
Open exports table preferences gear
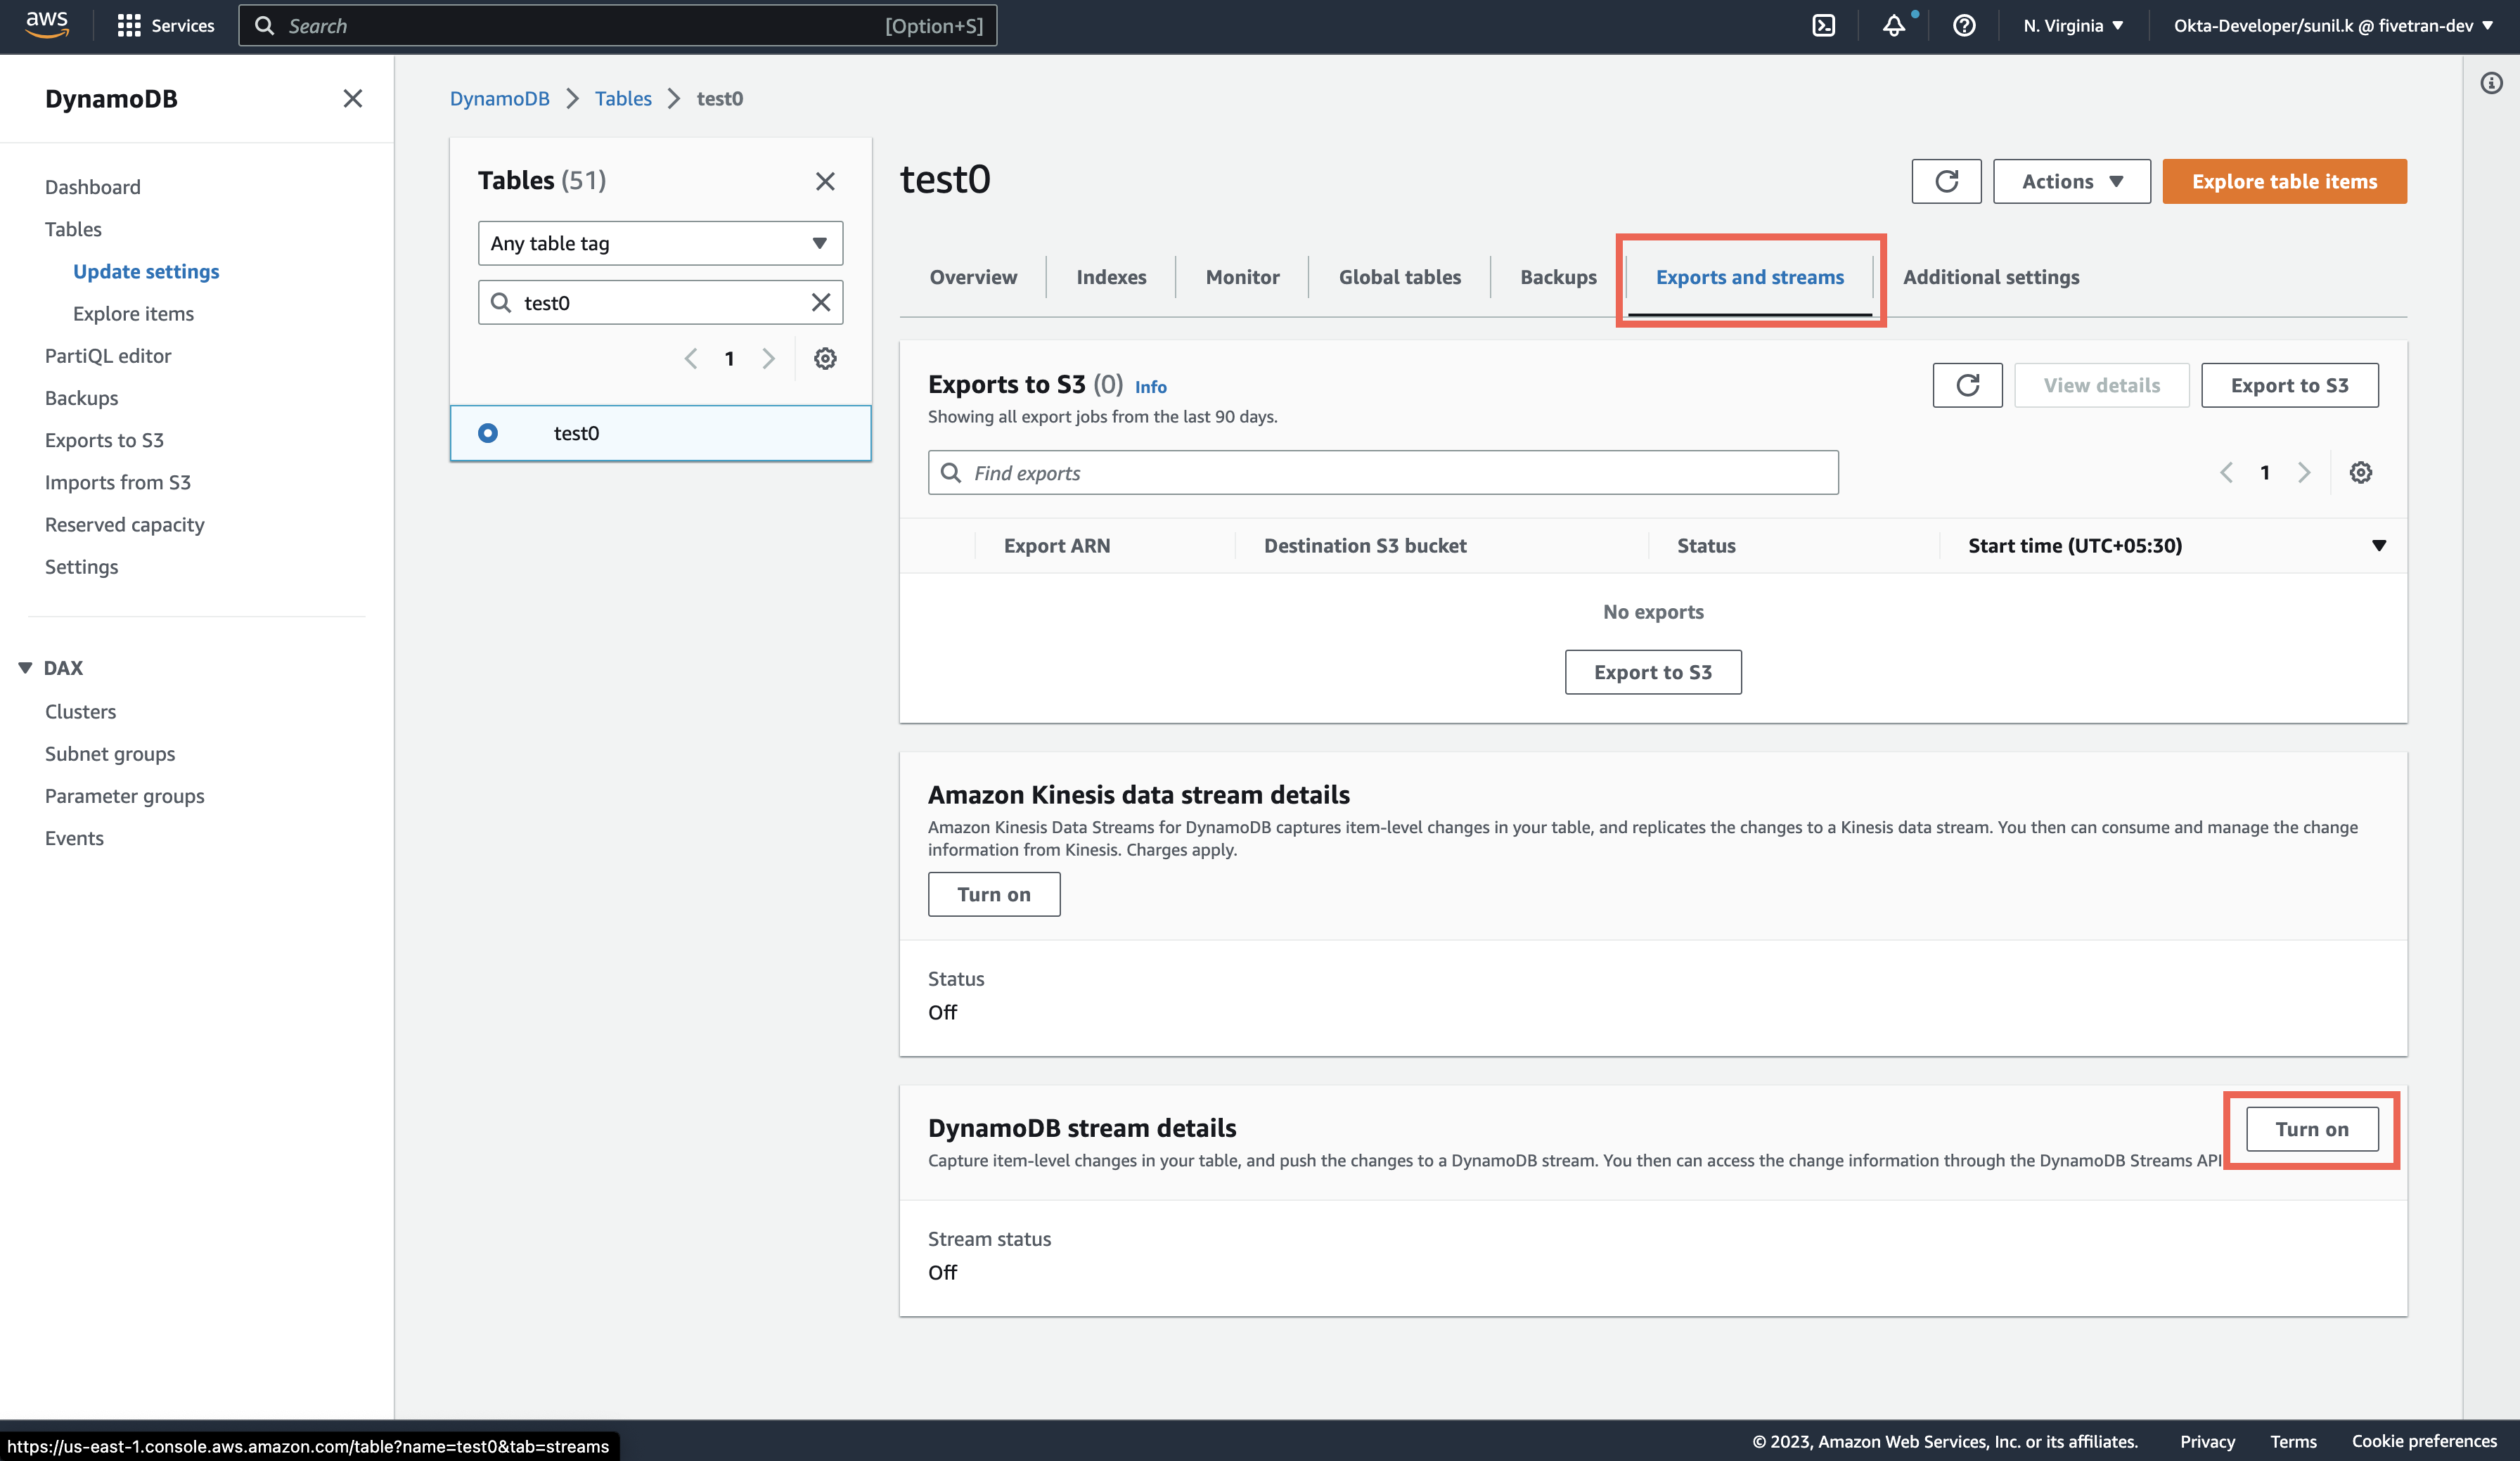tap(2360, 472)
